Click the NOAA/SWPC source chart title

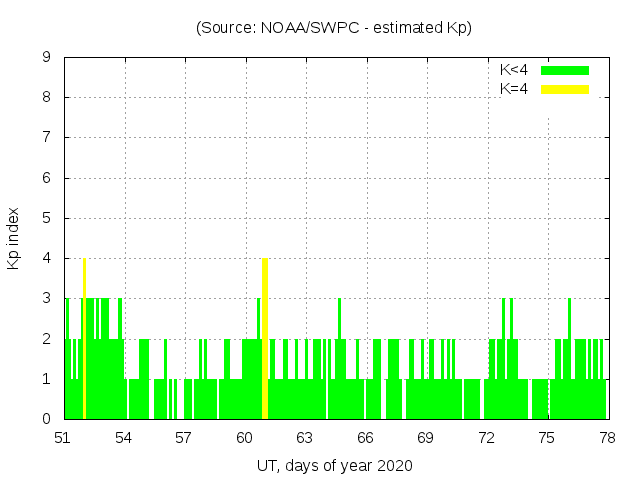[x=334, y=28]
